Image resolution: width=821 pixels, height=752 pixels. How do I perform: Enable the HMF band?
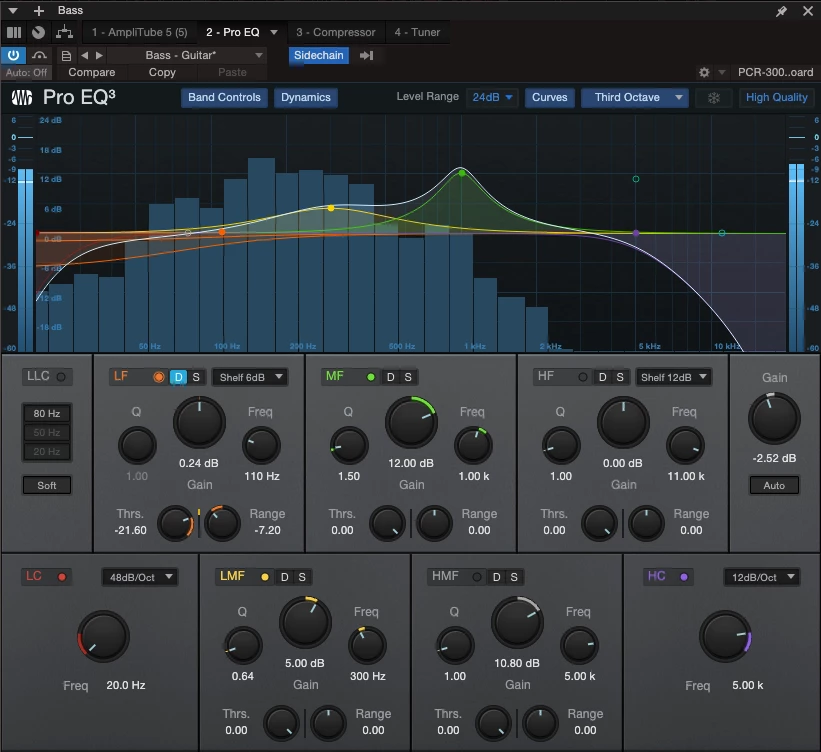click(x=476, y=577)
